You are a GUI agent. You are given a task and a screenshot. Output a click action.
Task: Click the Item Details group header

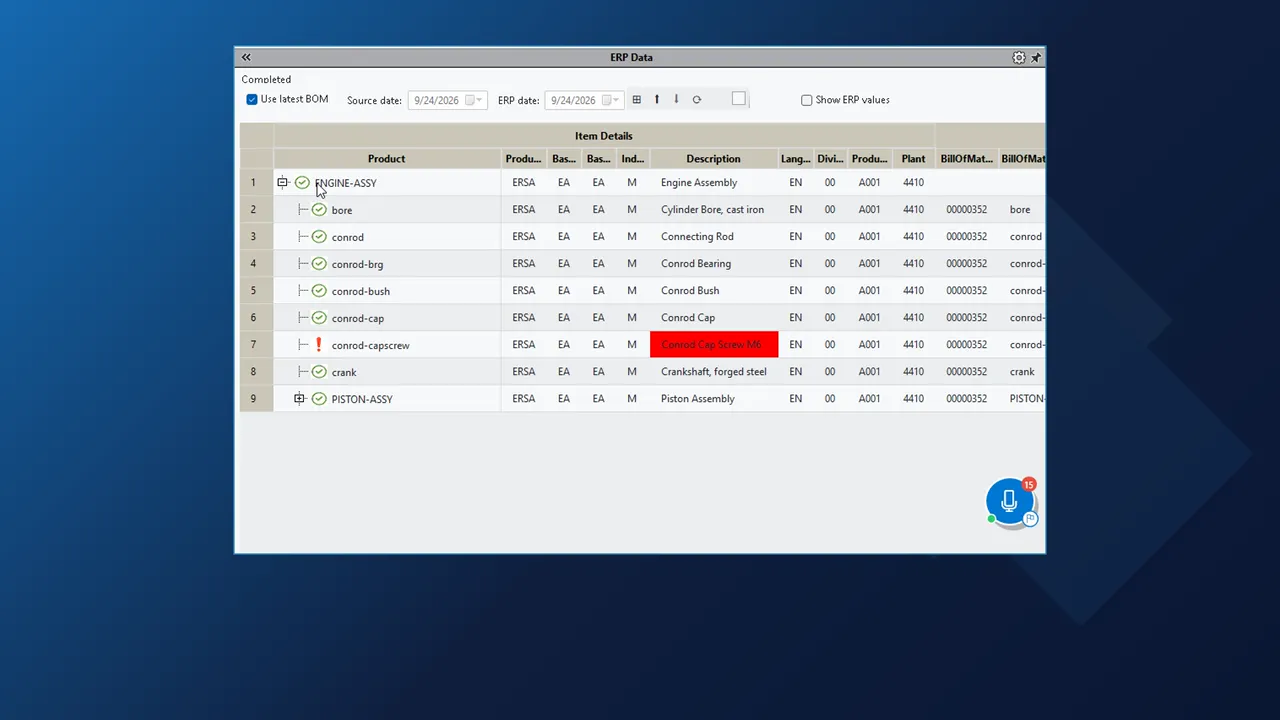pos(604,136)
